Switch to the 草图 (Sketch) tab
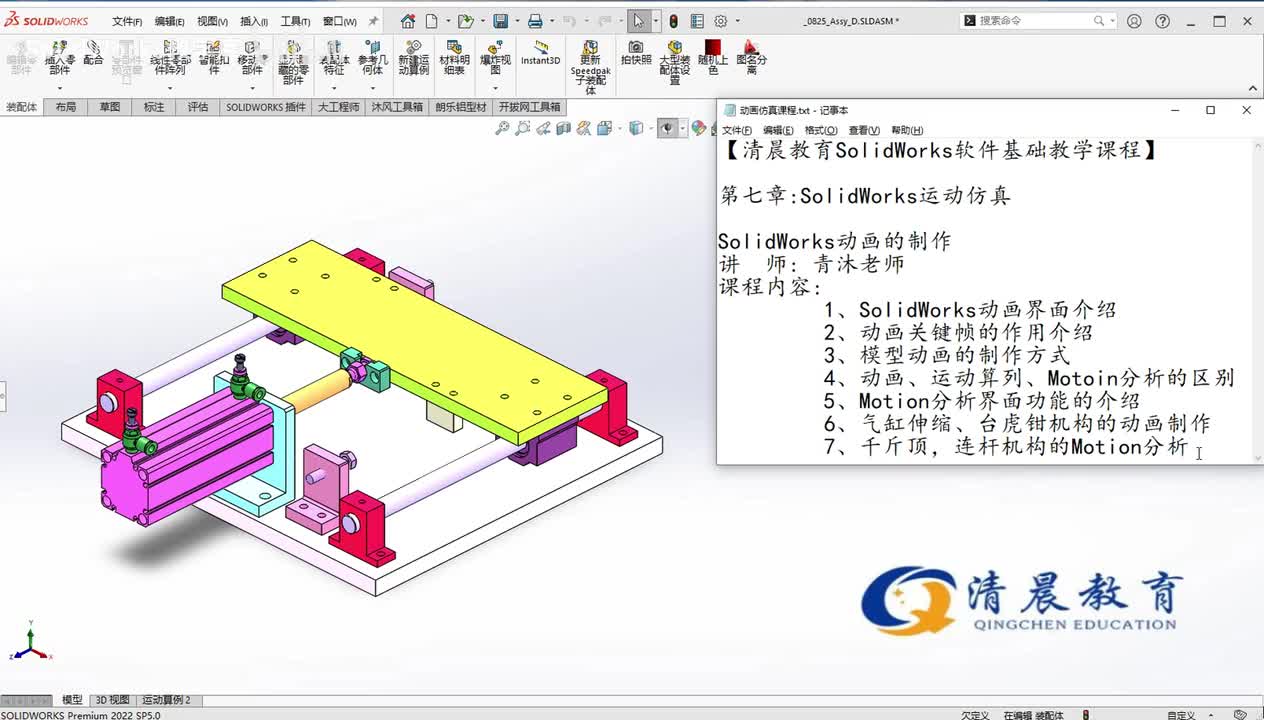 pos(110,107)
